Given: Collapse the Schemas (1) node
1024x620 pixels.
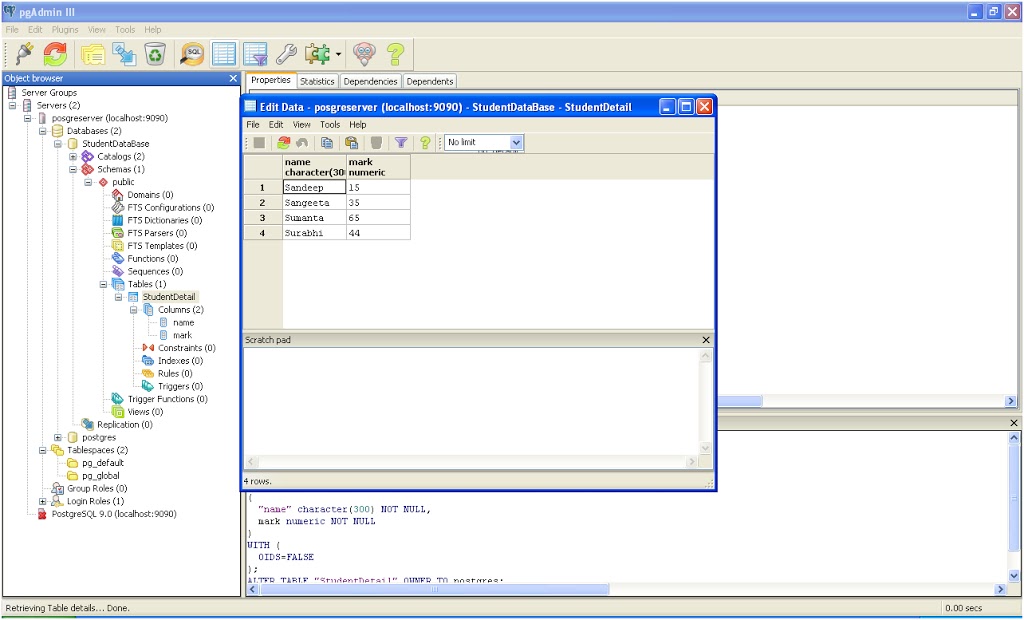Looking at the screenshot, I should (x=73, y=169).
